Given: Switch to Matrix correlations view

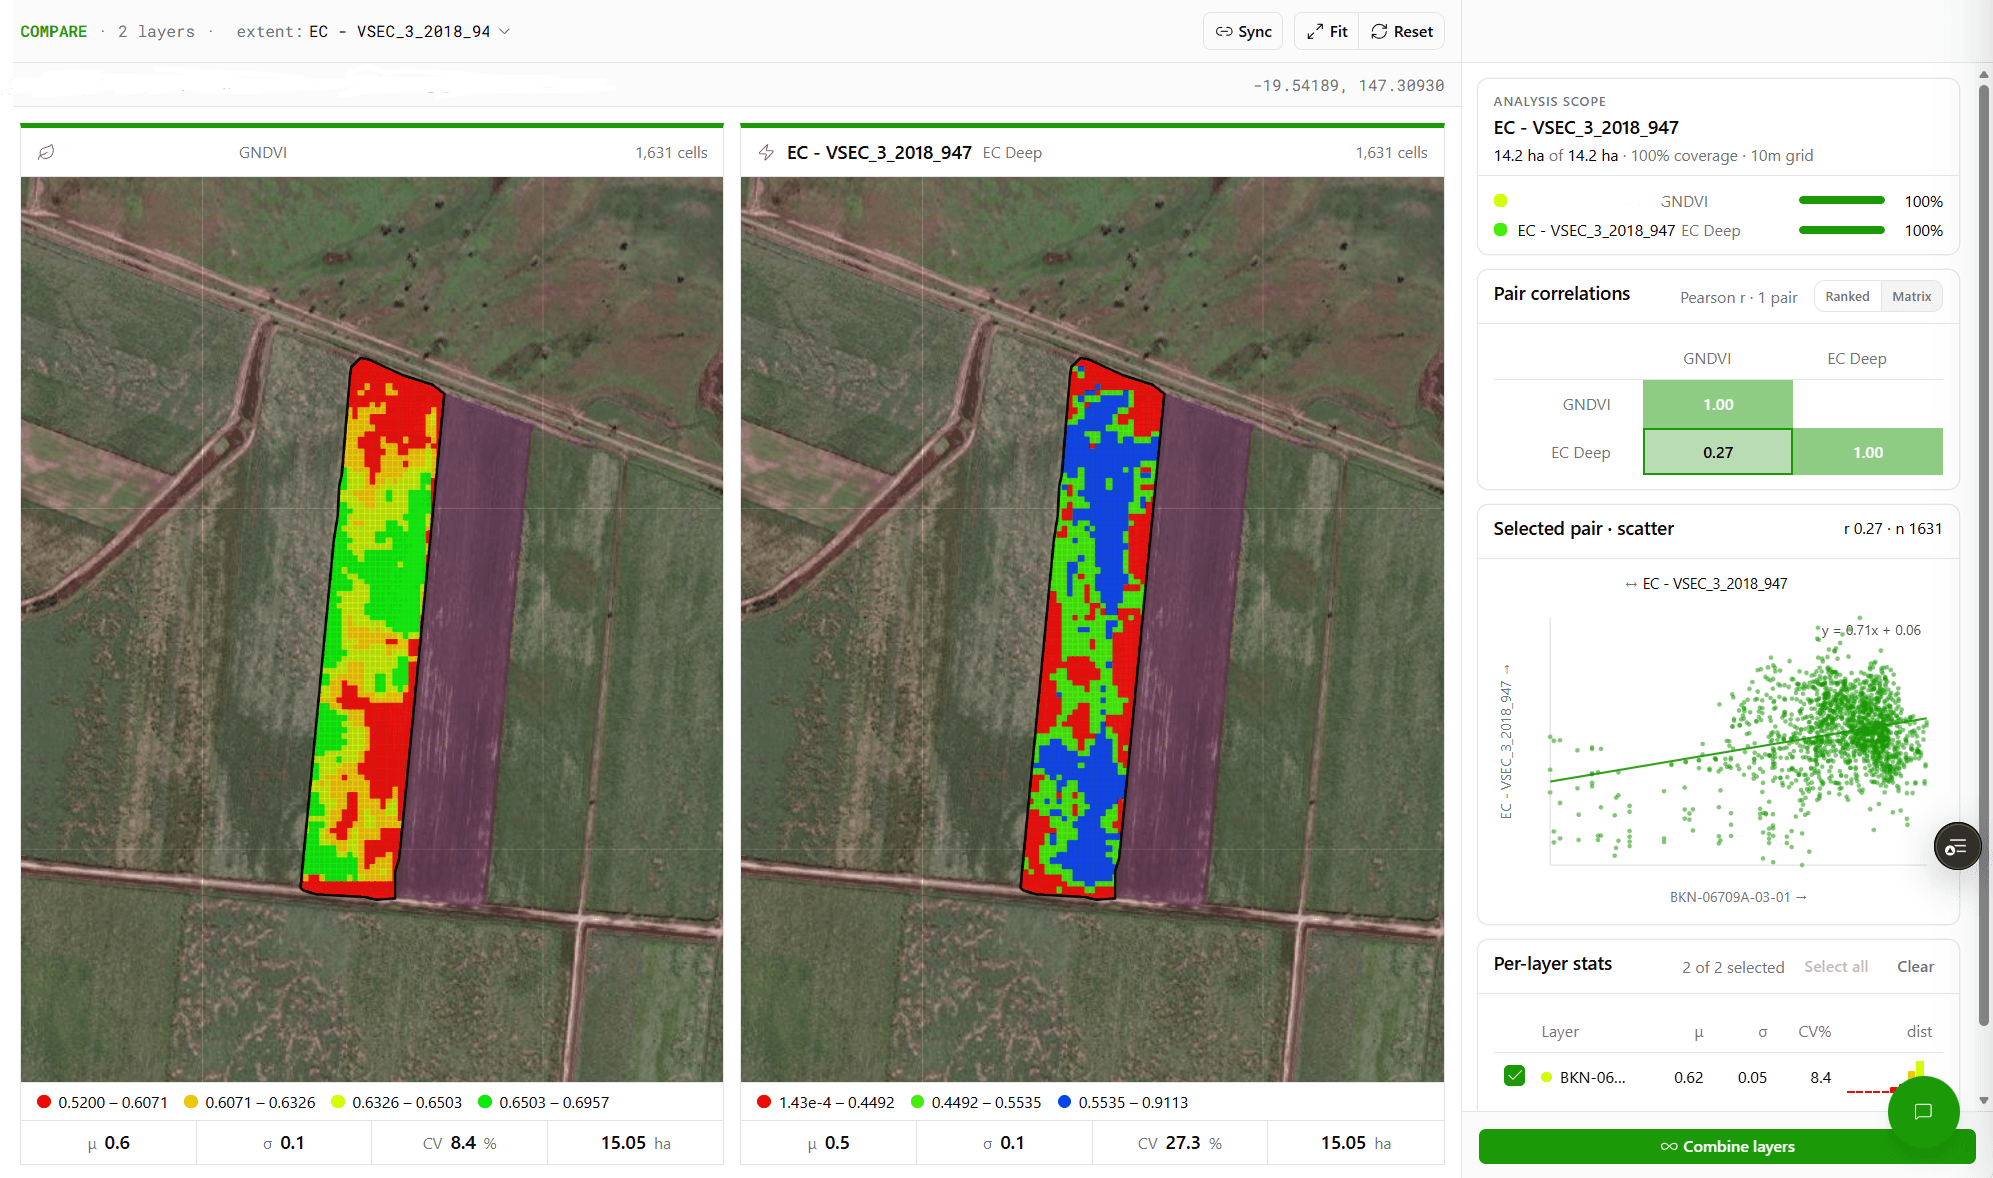Looking at the screenshot, I should coord(1911,296).
